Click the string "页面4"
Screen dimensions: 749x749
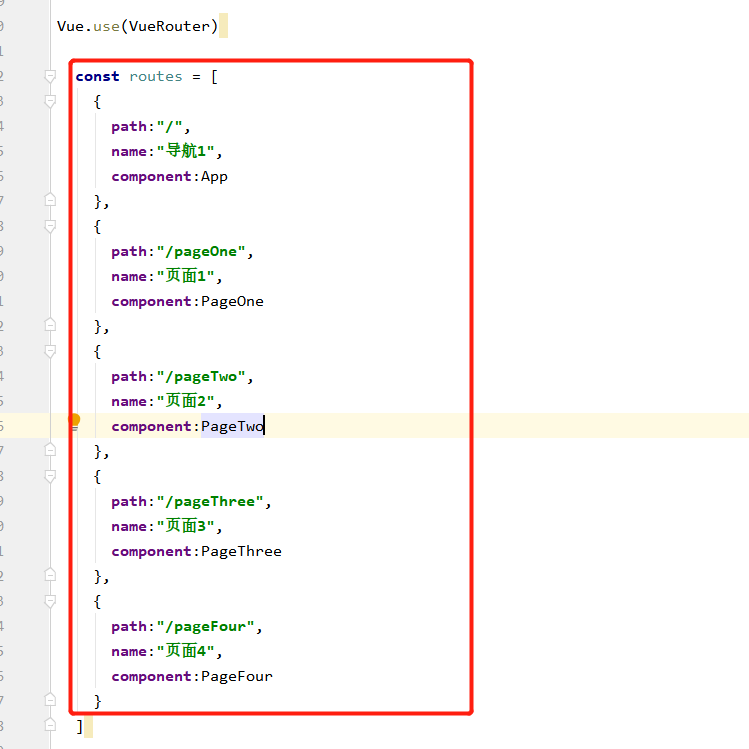(185, 652)
